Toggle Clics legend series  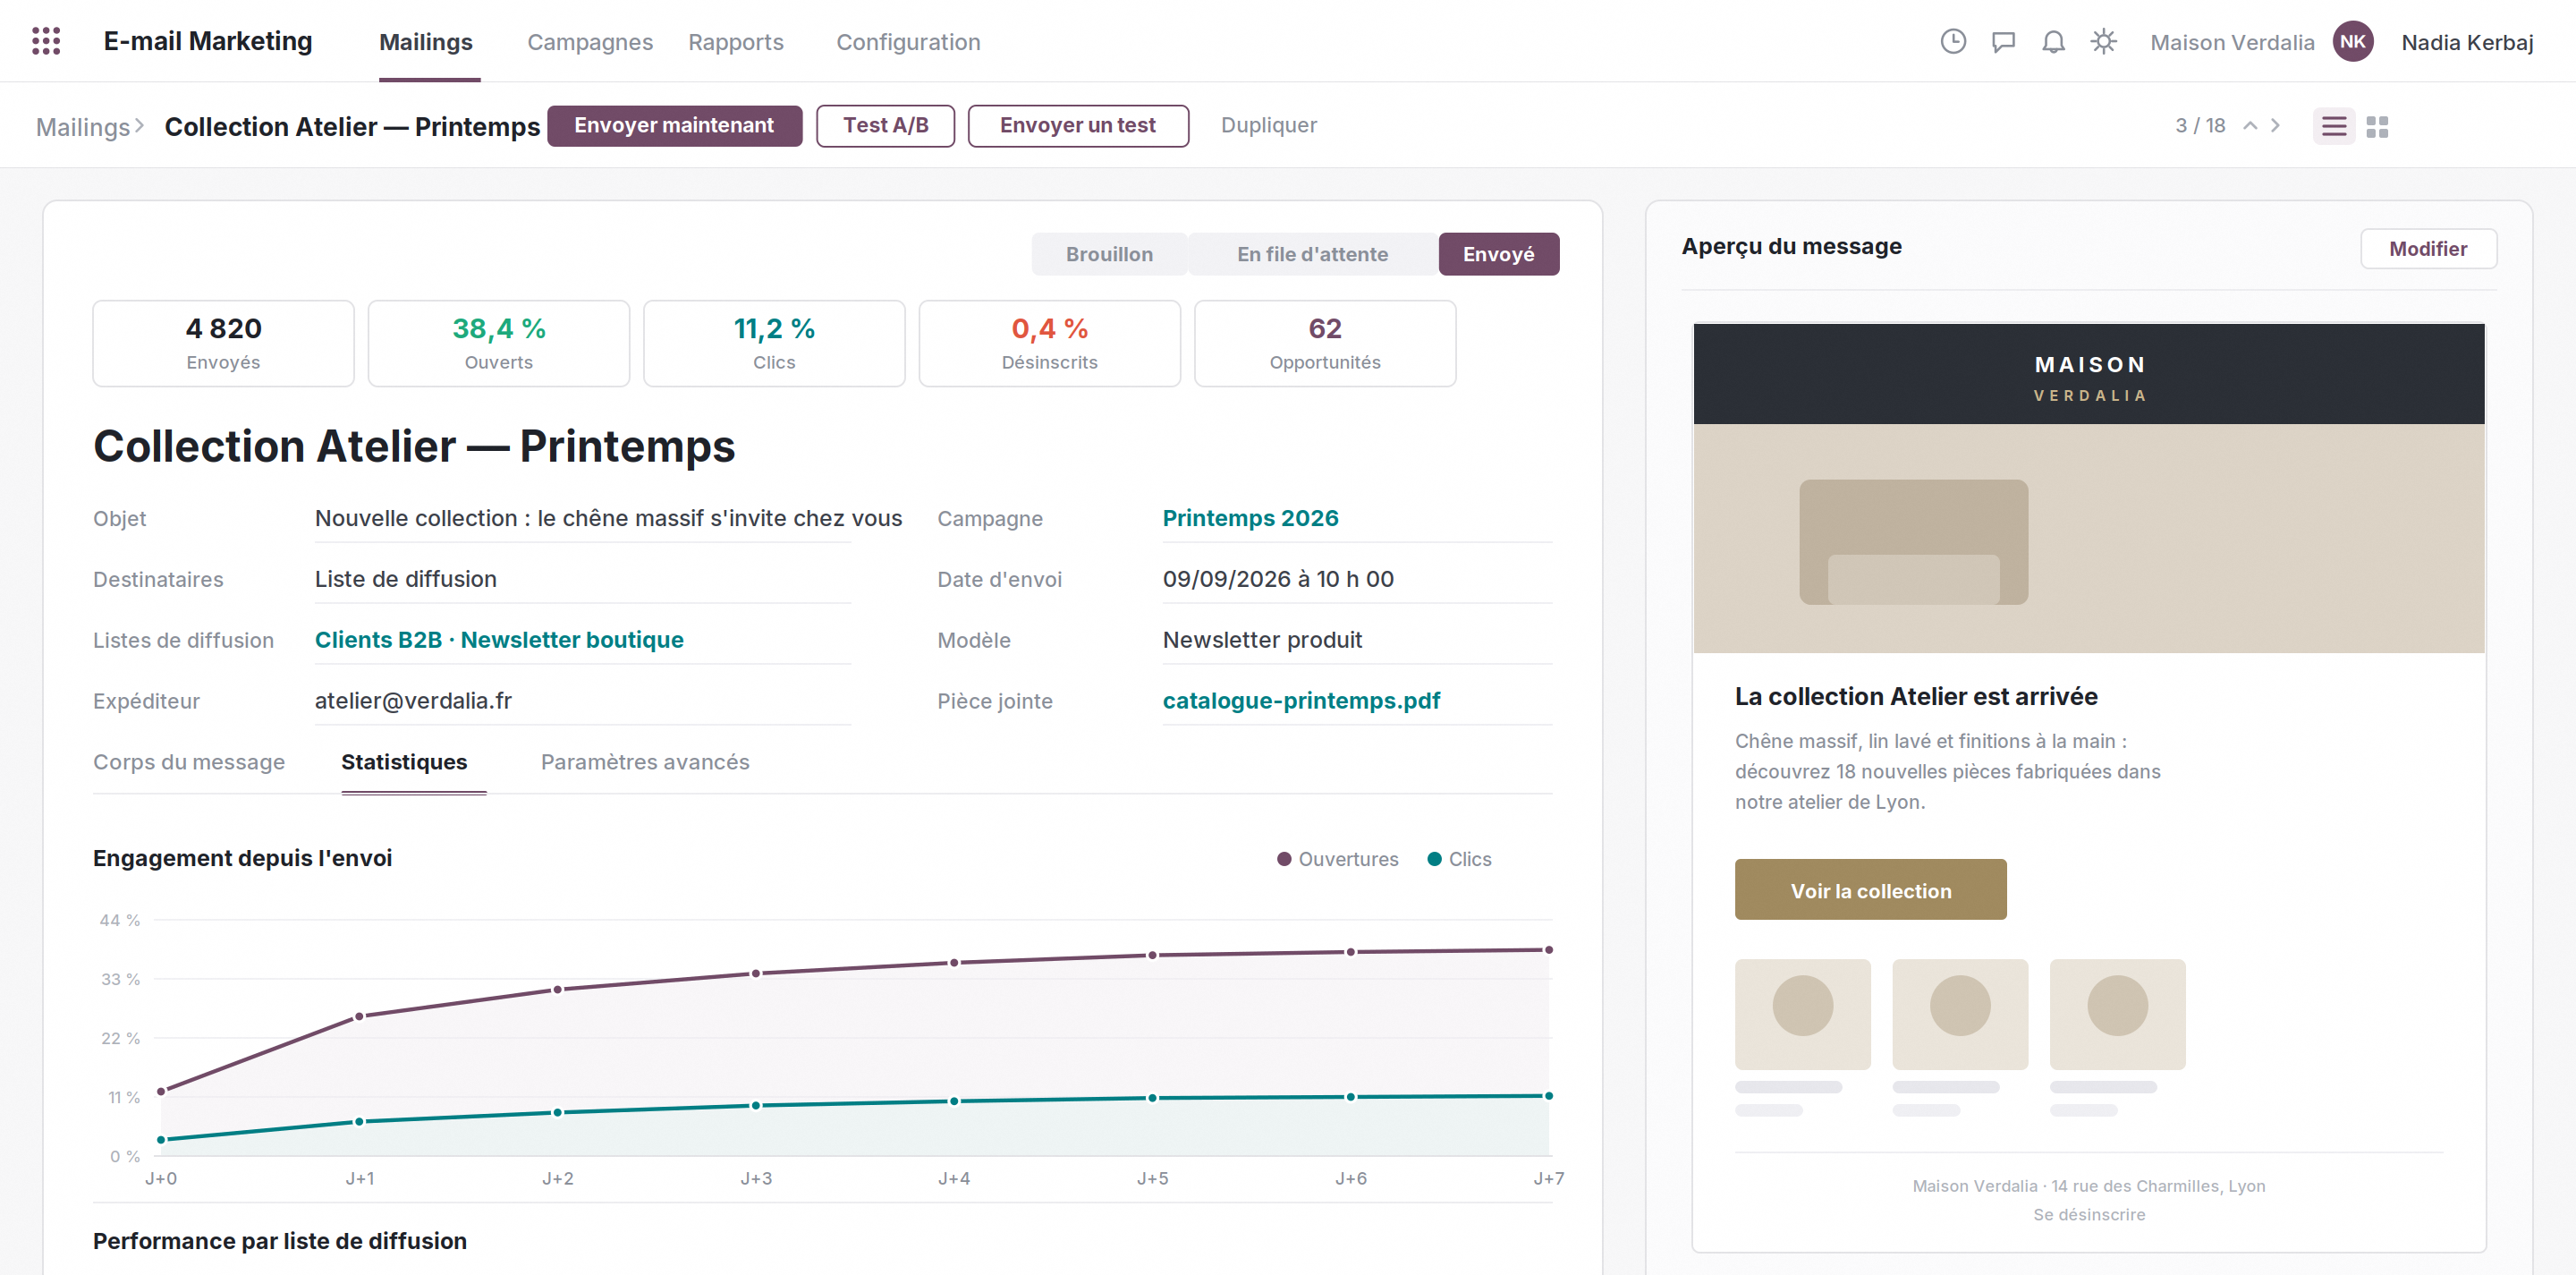1459,859
